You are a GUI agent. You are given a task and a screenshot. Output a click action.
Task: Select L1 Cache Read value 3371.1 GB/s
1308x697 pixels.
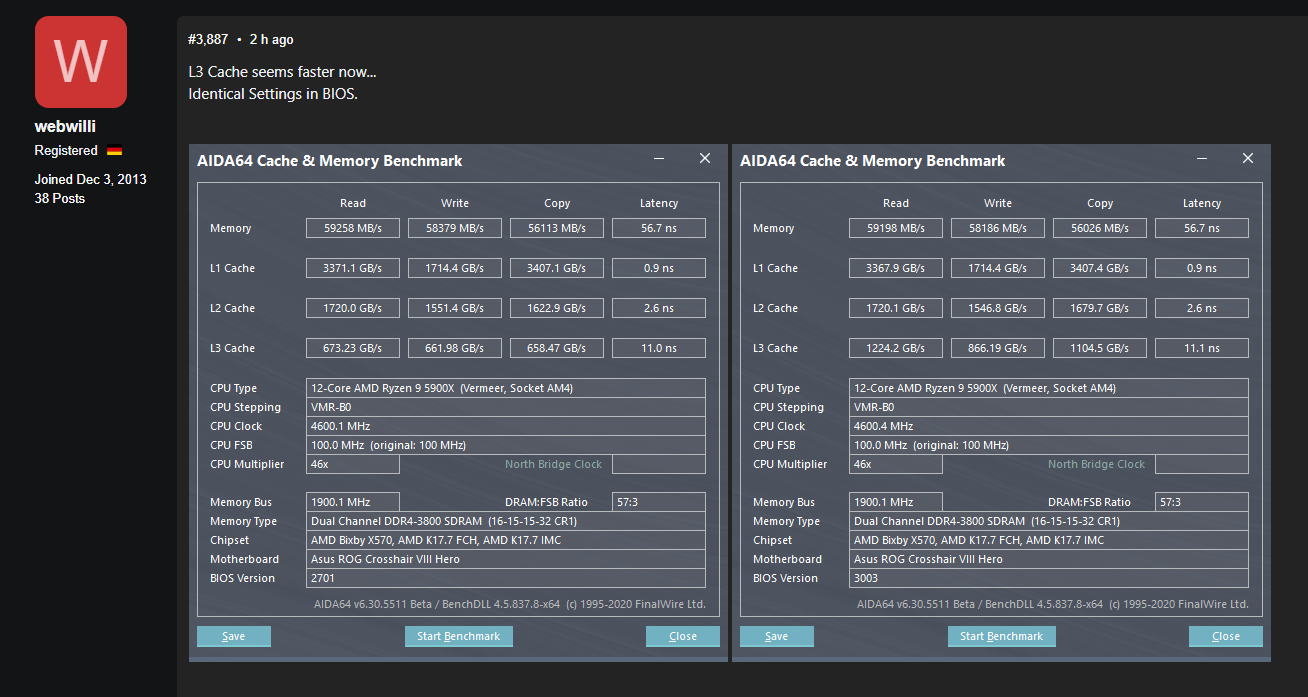pyautogui.click(x=353, y=268)
